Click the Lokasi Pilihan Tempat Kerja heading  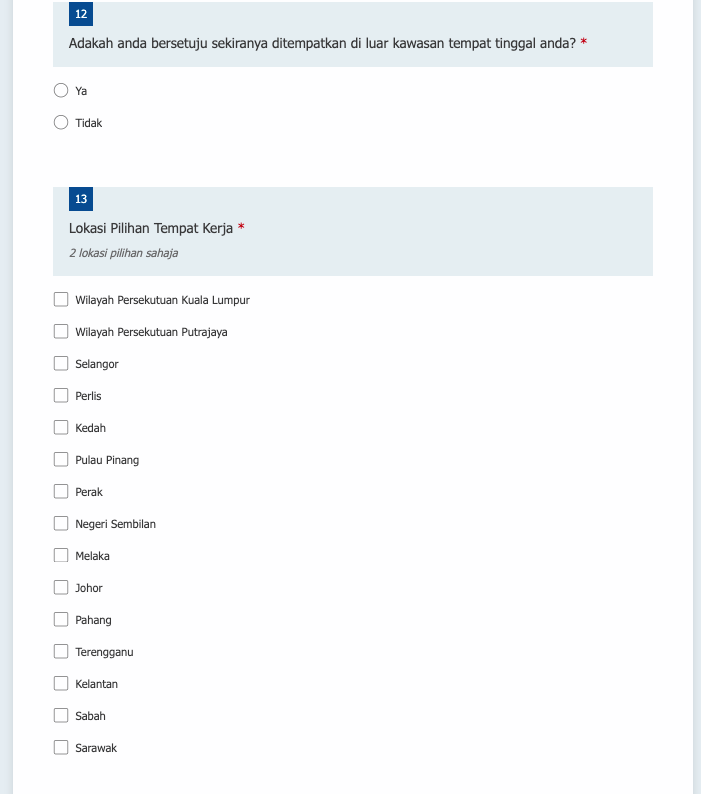coord(151,228)
